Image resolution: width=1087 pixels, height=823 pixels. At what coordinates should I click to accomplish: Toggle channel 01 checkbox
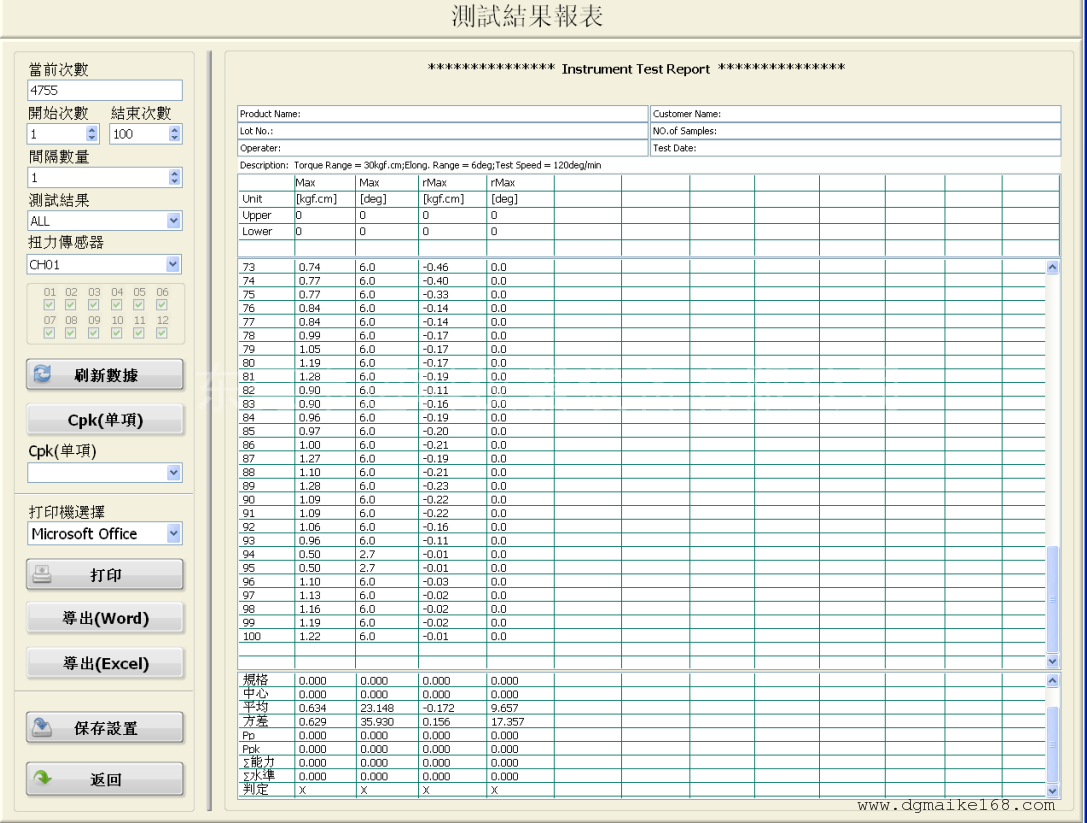[x=48, y=304]
